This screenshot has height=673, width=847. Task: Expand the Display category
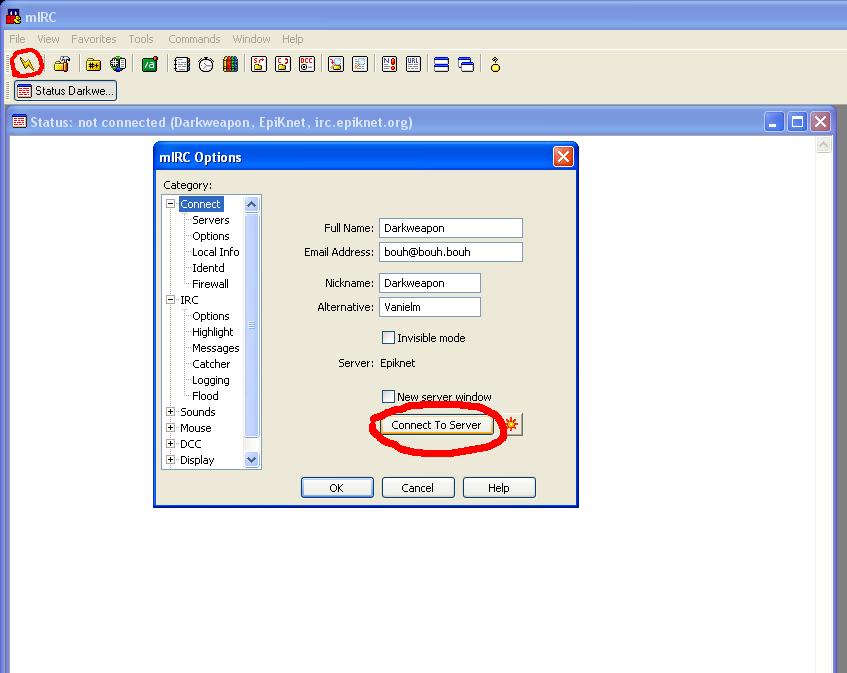(x=171, y=460)
